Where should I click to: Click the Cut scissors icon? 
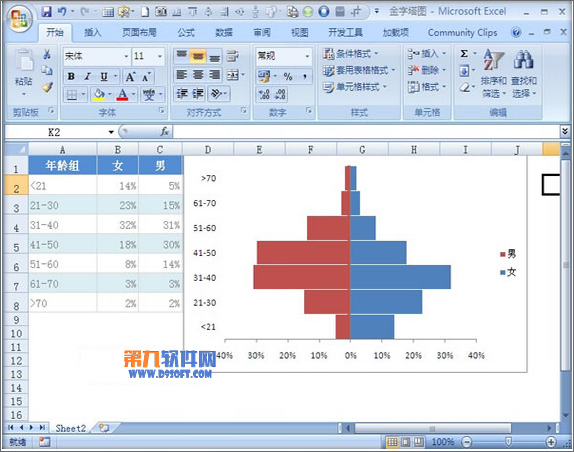[x=47, y=54]
